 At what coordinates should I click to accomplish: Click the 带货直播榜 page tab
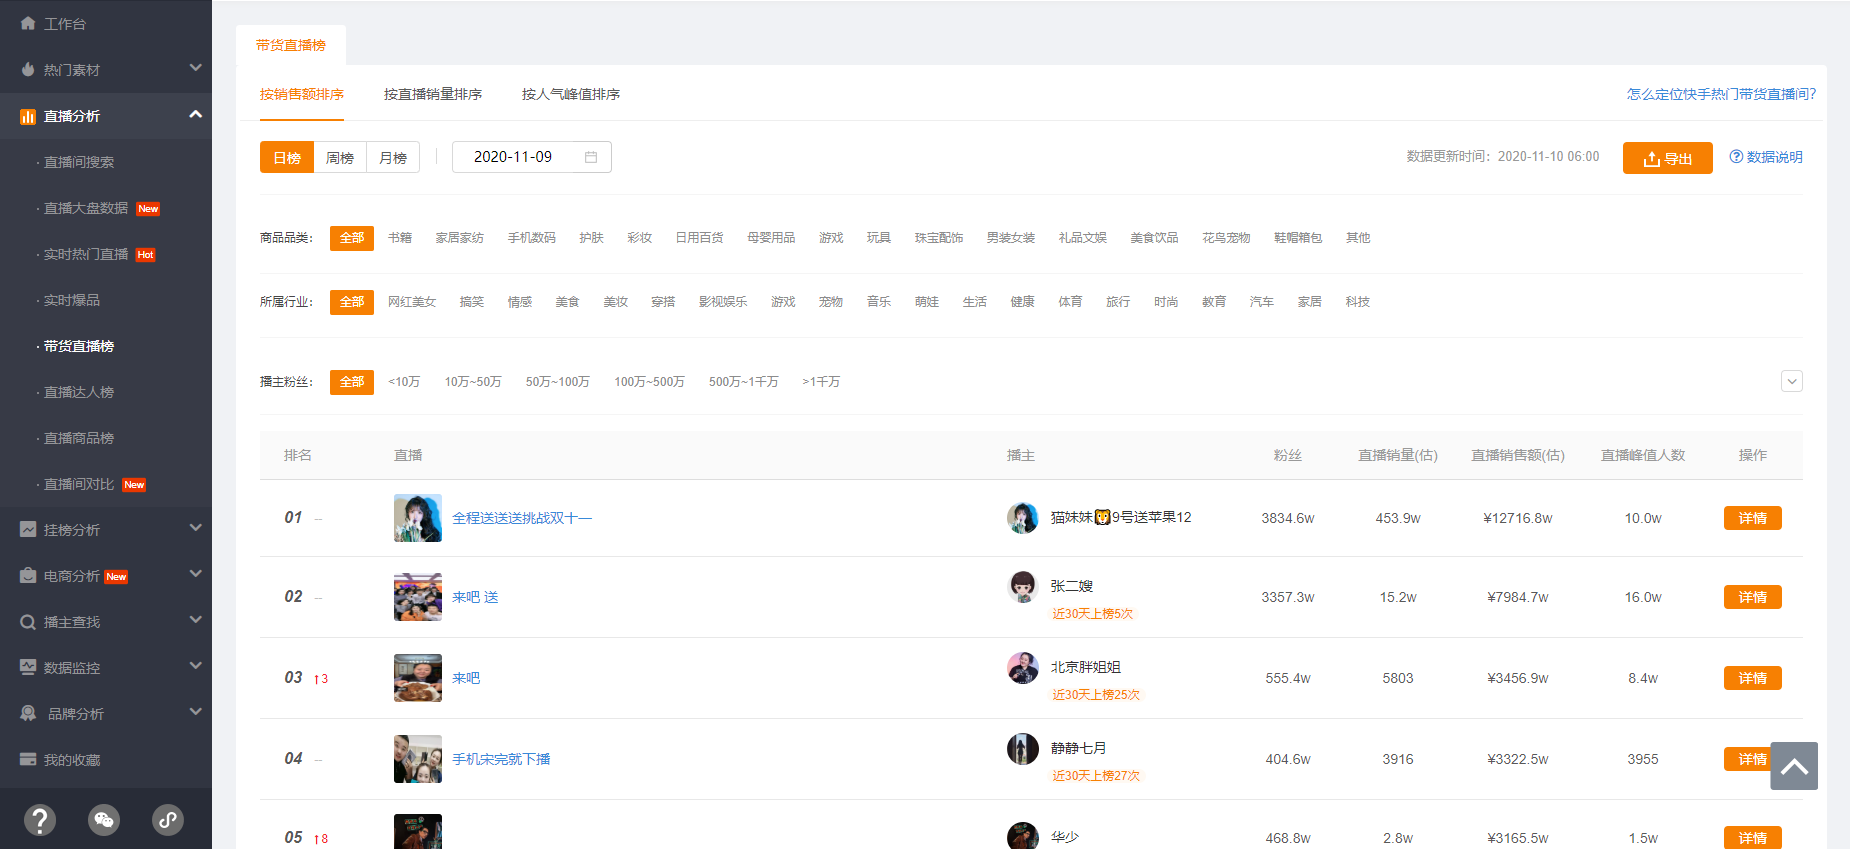coord(291,45)
